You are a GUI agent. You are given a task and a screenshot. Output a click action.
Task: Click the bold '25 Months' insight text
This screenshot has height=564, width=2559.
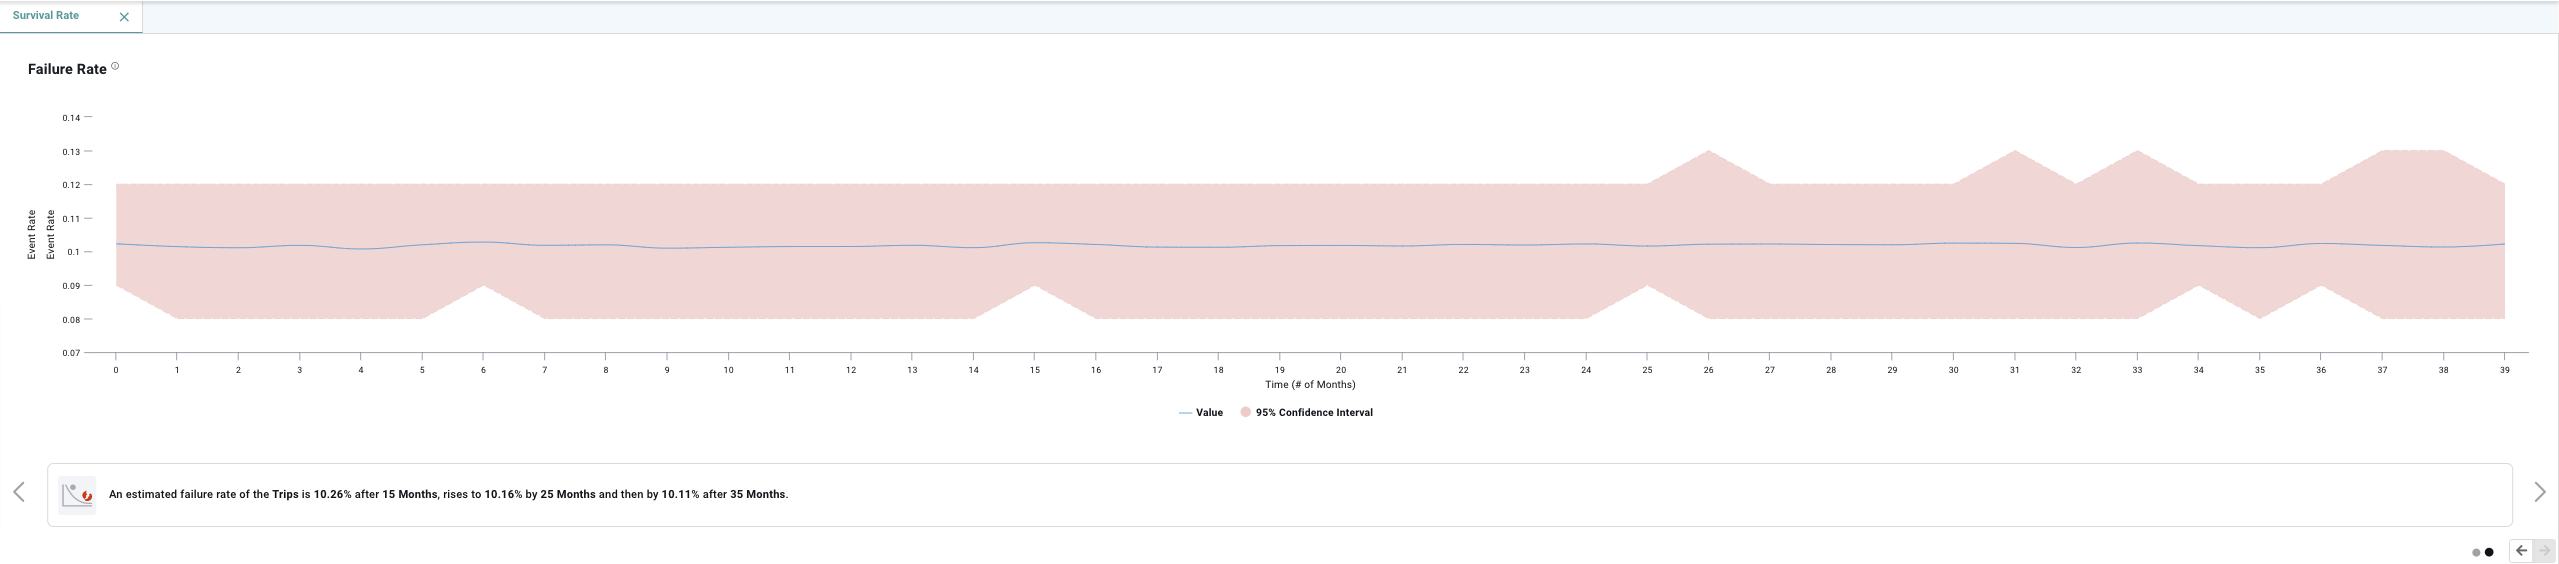pyautogui.click(x=567, y=495)
